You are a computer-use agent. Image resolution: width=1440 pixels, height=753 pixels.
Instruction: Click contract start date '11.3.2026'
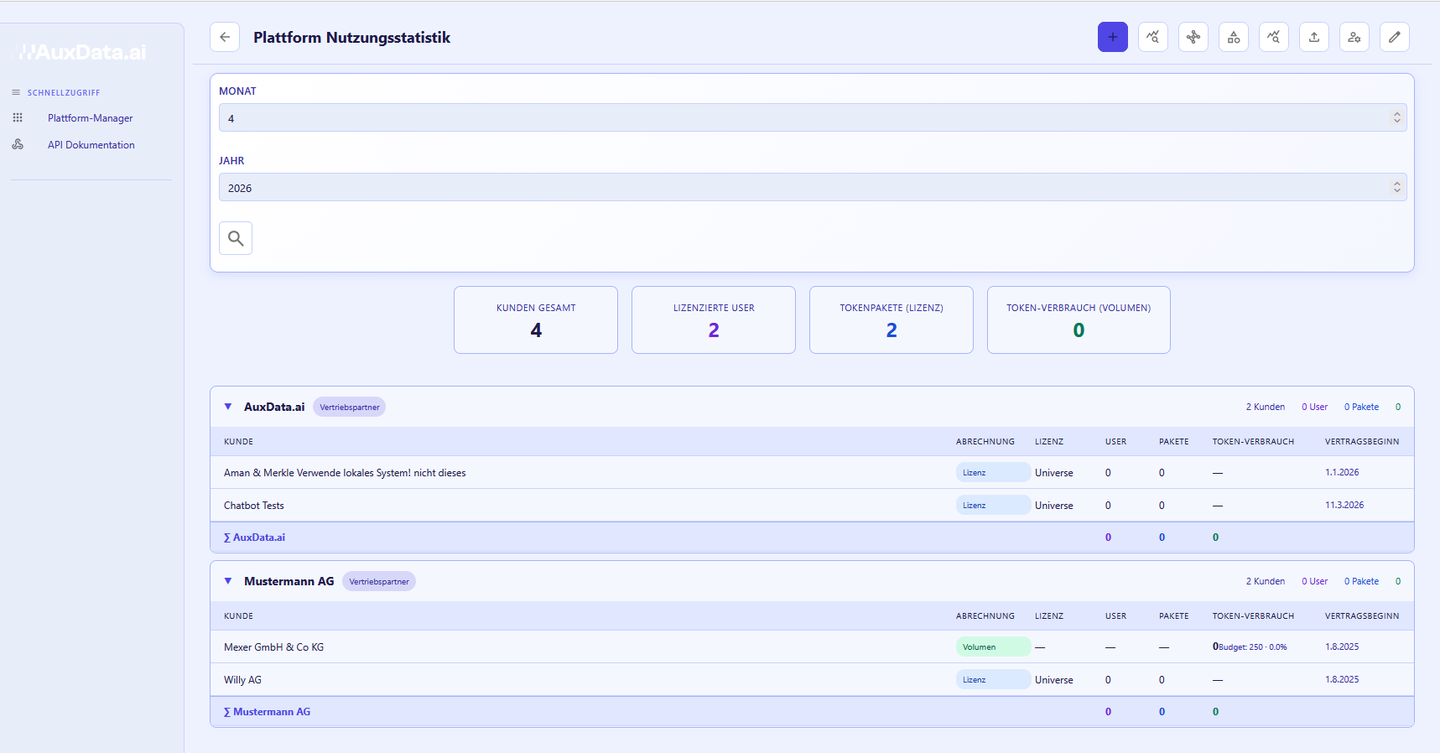pos(1344,505)
